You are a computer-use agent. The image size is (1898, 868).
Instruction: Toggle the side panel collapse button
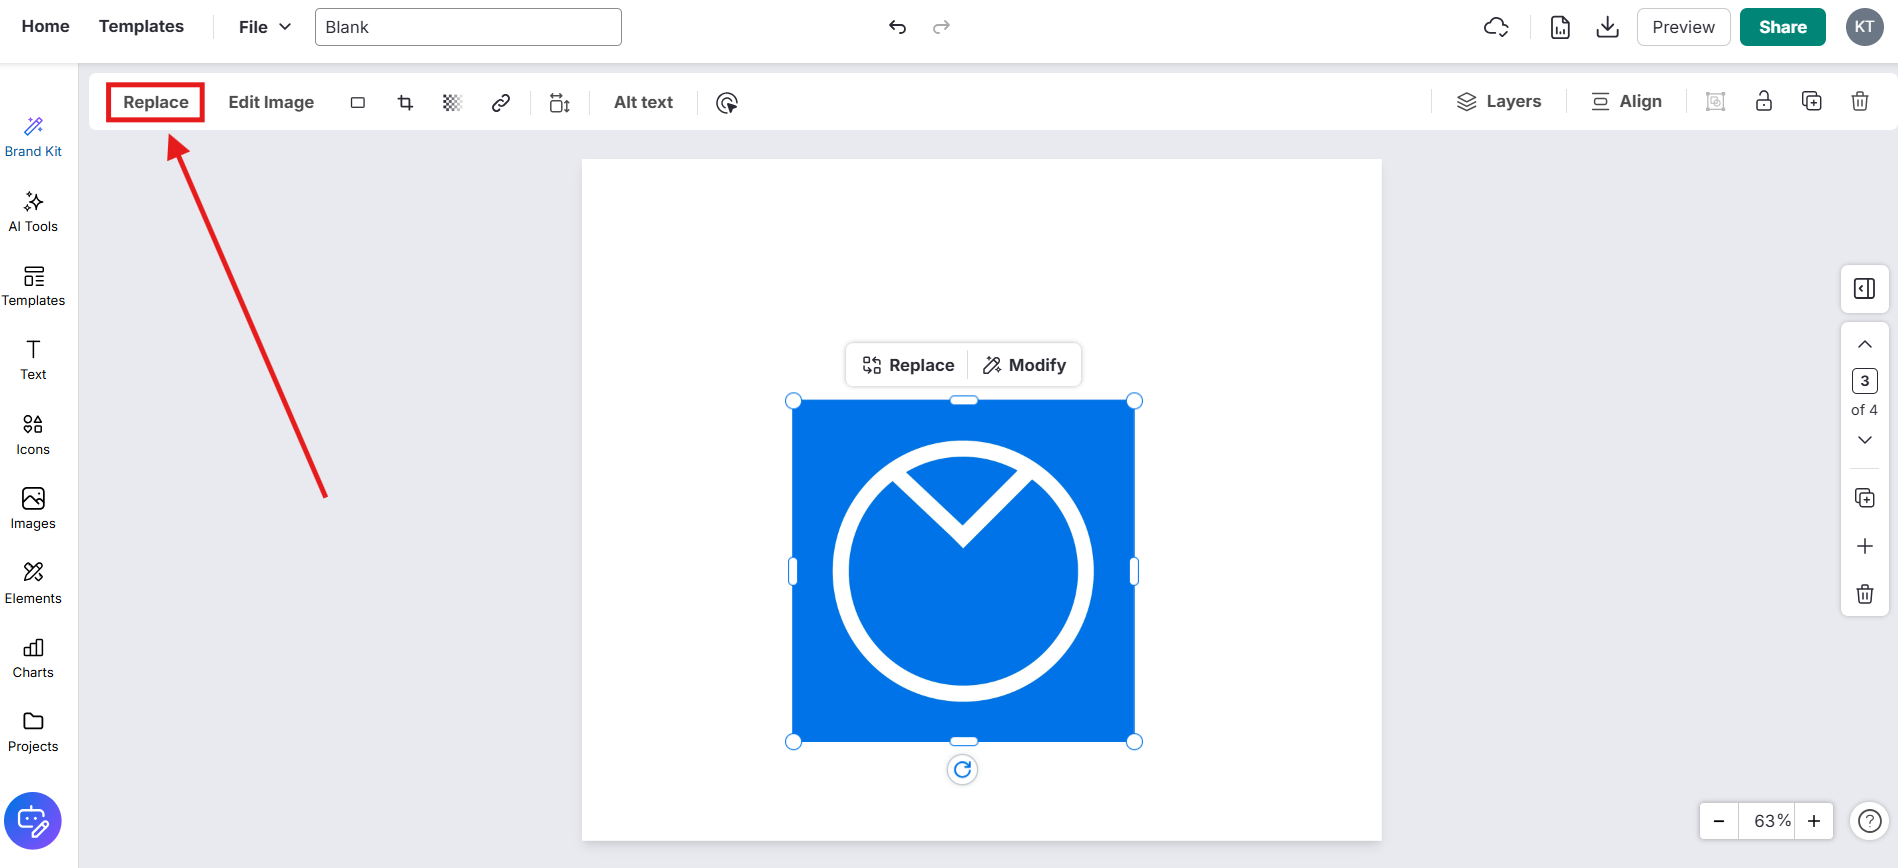point(1864,289)
